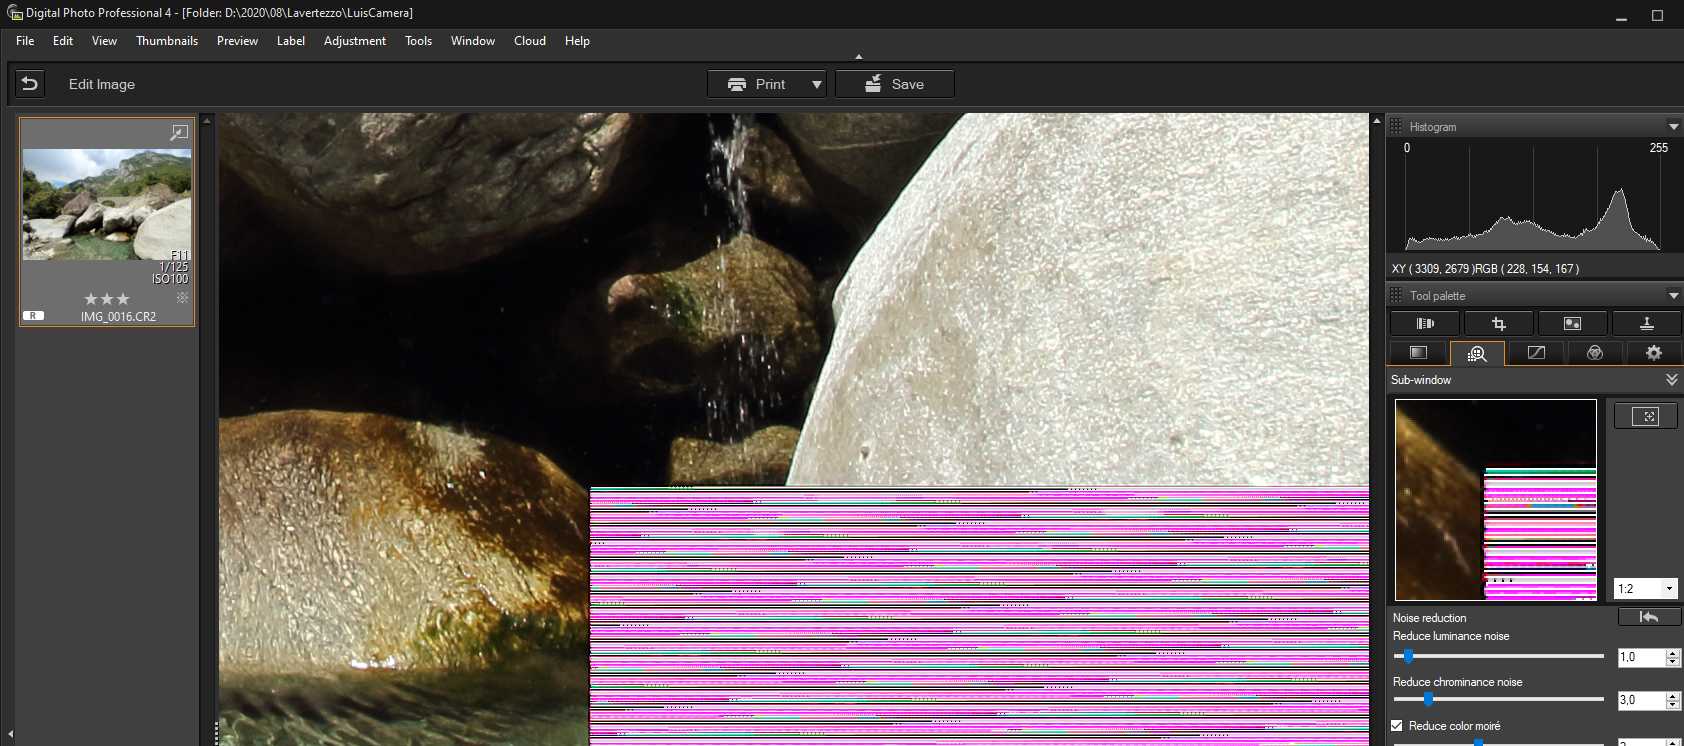Open the Label menu
Screen dimensions: 1684x746
coord(291,41)
